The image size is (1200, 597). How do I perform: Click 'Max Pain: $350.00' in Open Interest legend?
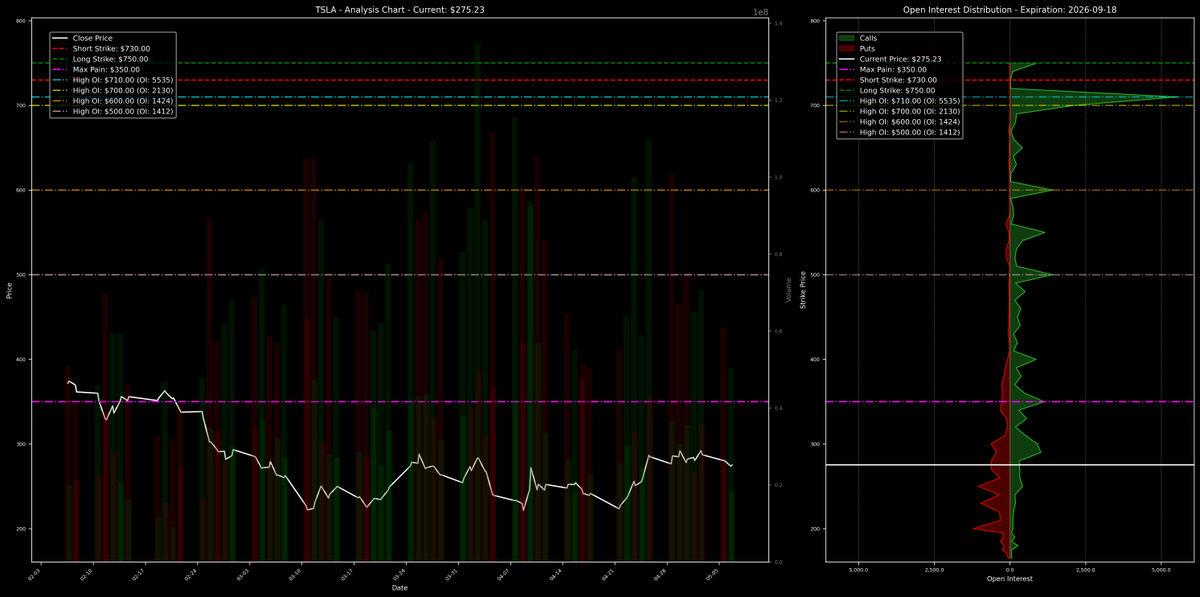tap(892, 69)
